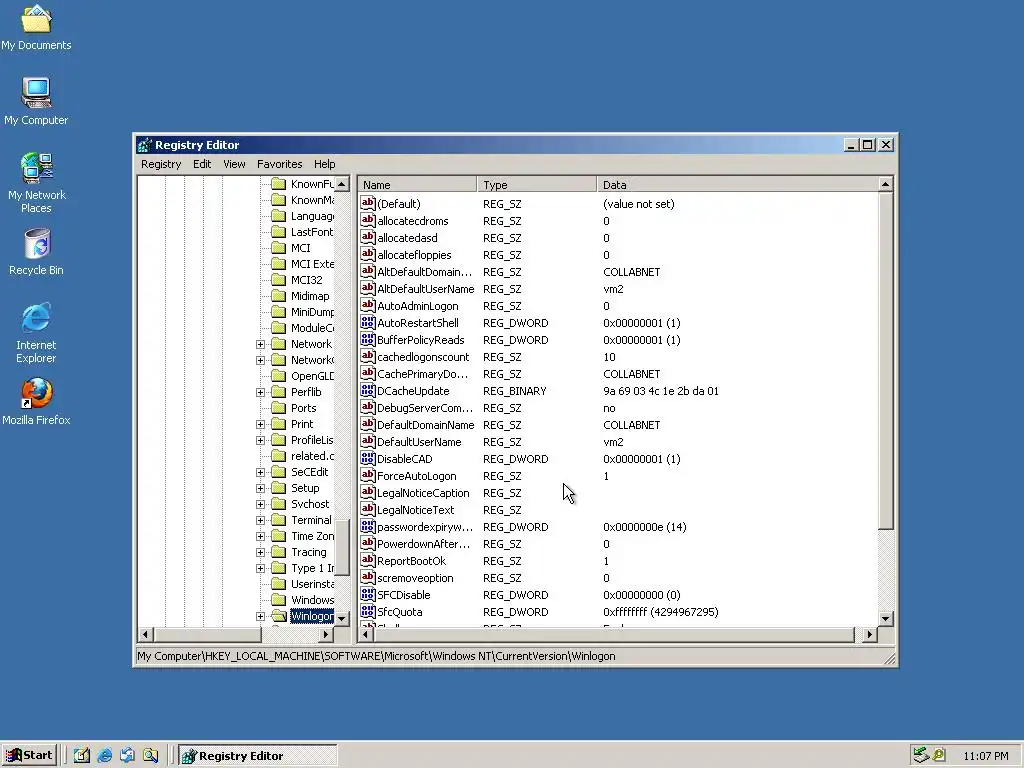Click the tree pane scroll up arrow
Screen dimensions: 1024x768
(x=342, y=184)
